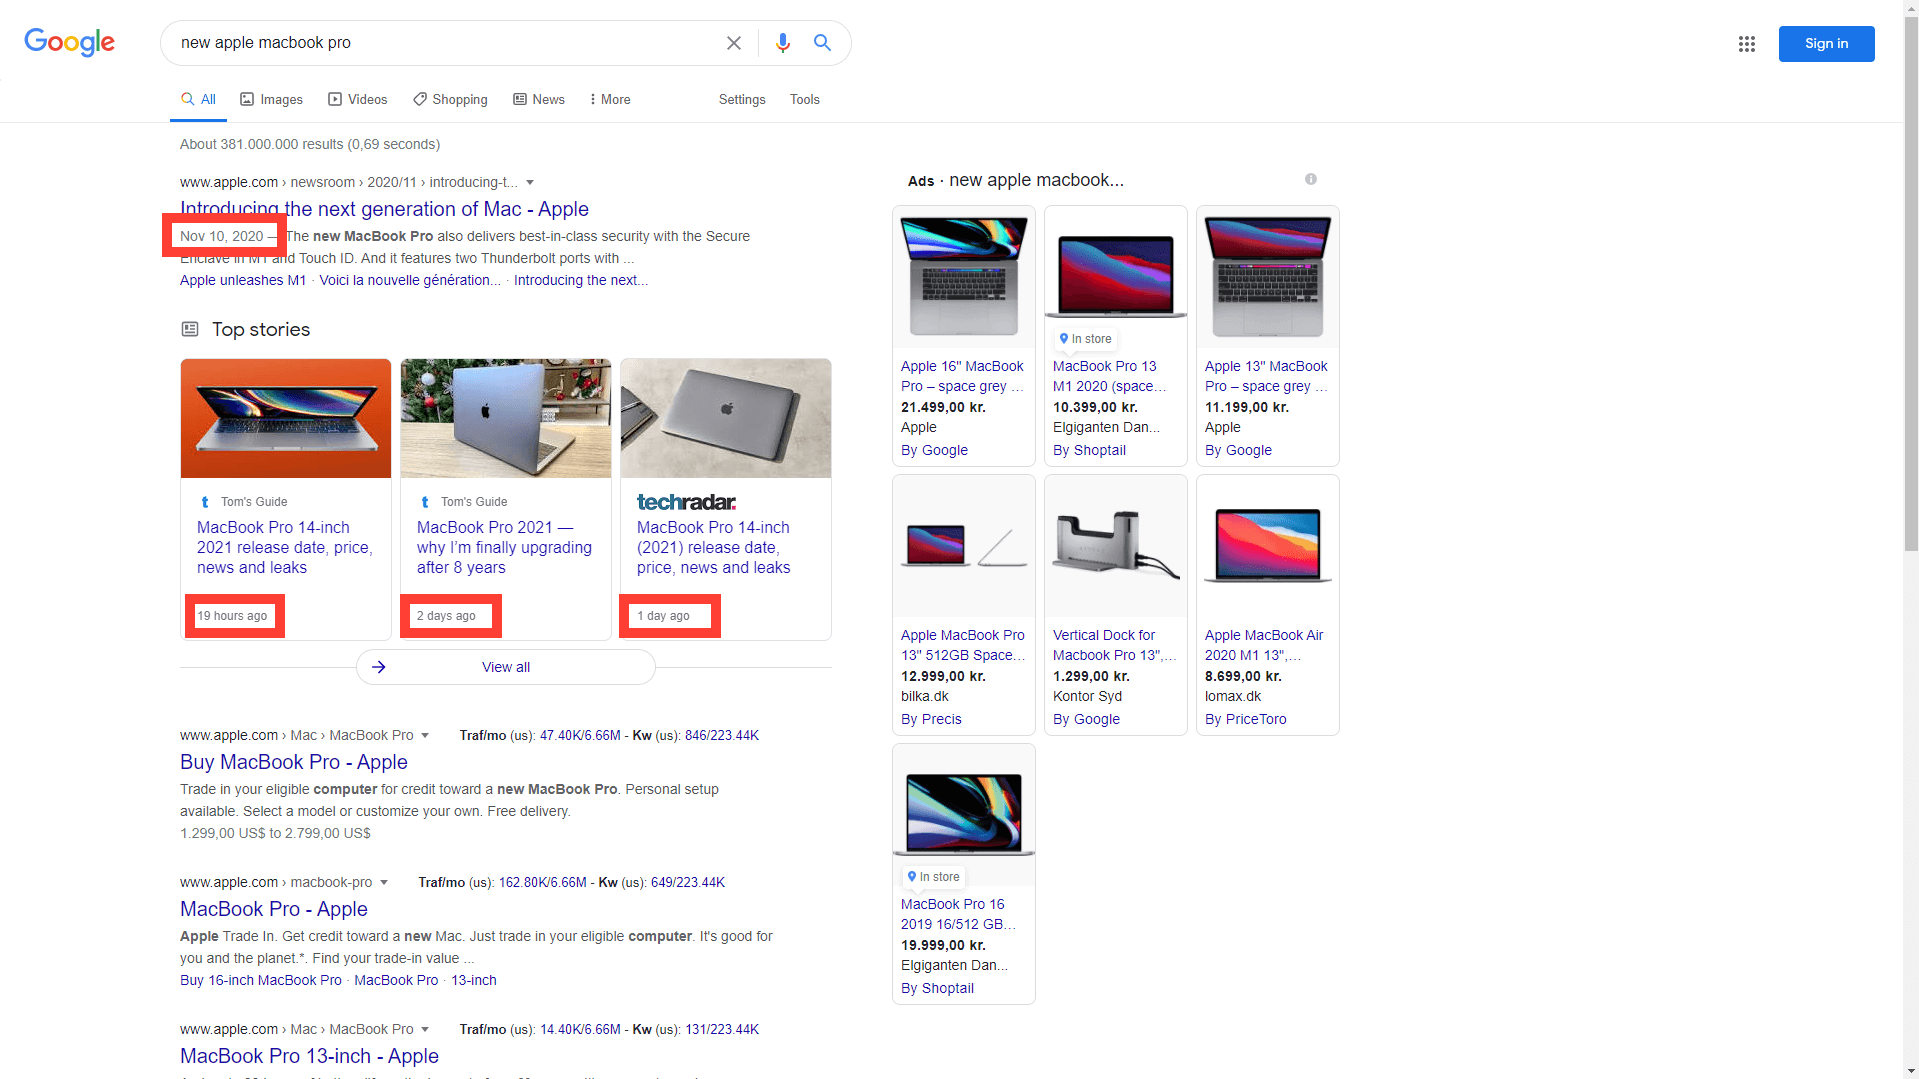This screenshot has height=1079, width=1919.
Task: Open the 'Vertical Dock for Macbook Pro 13' ad title
Action: (1114, 645)
